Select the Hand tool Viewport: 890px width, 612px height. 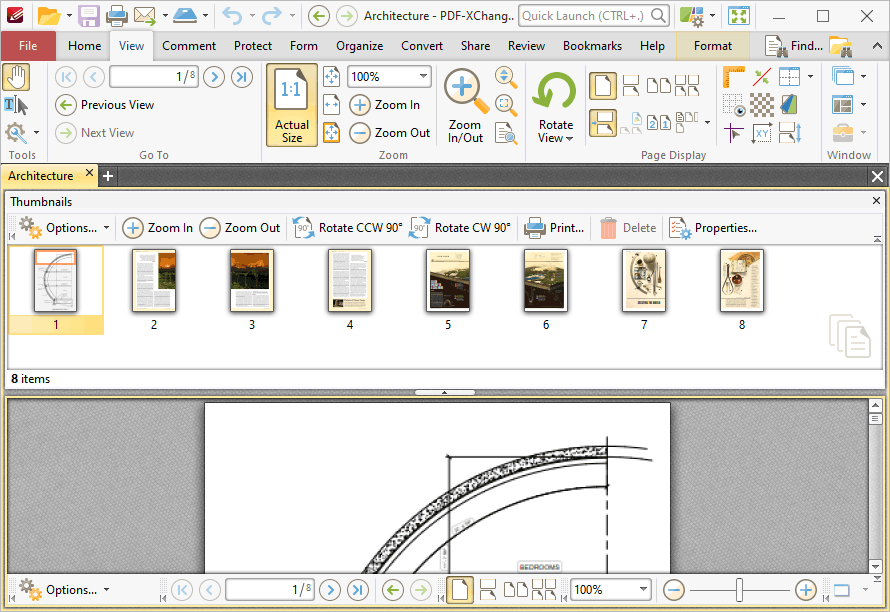(16, 77)
